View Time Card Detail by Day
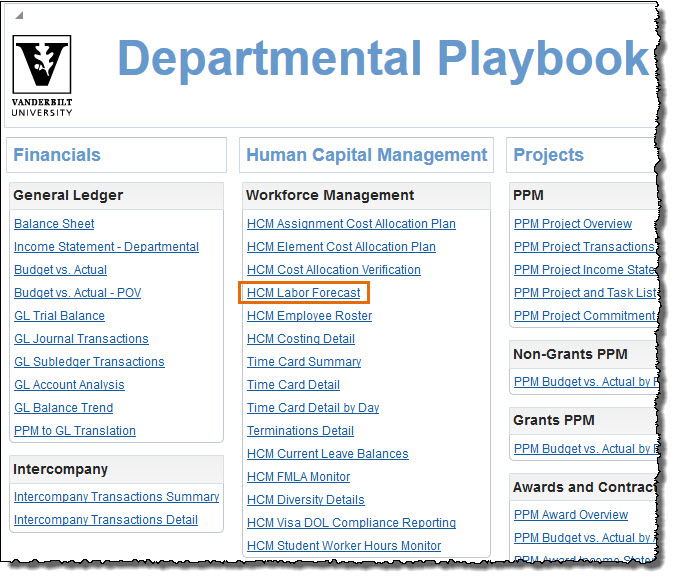 pos(313,408)
